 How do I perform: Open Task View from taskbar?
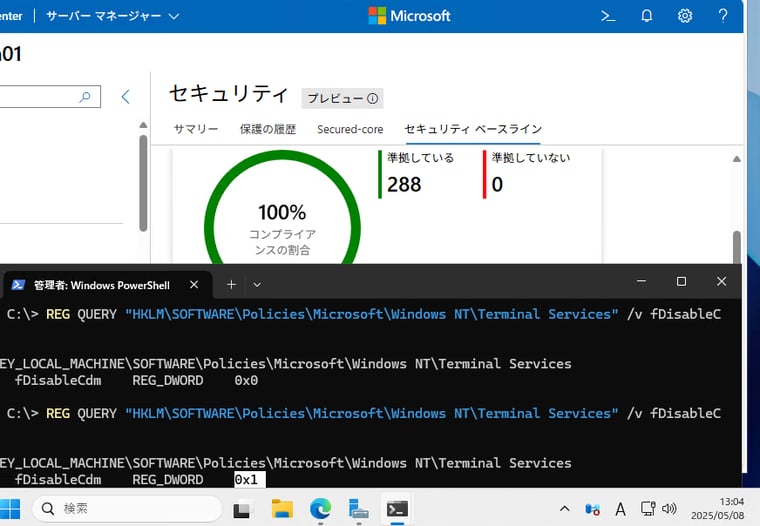click(242, 509)
